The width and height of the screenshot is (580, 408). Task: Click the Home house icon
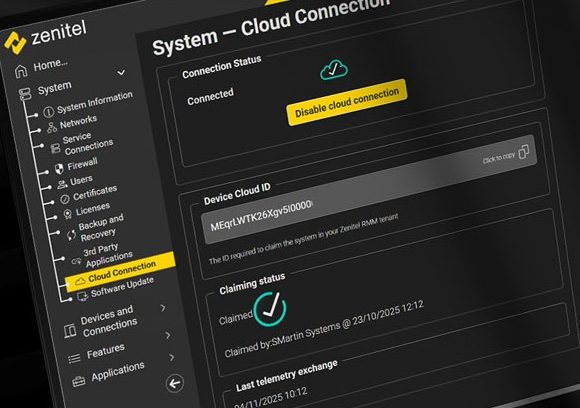click(x=21, y=71)
